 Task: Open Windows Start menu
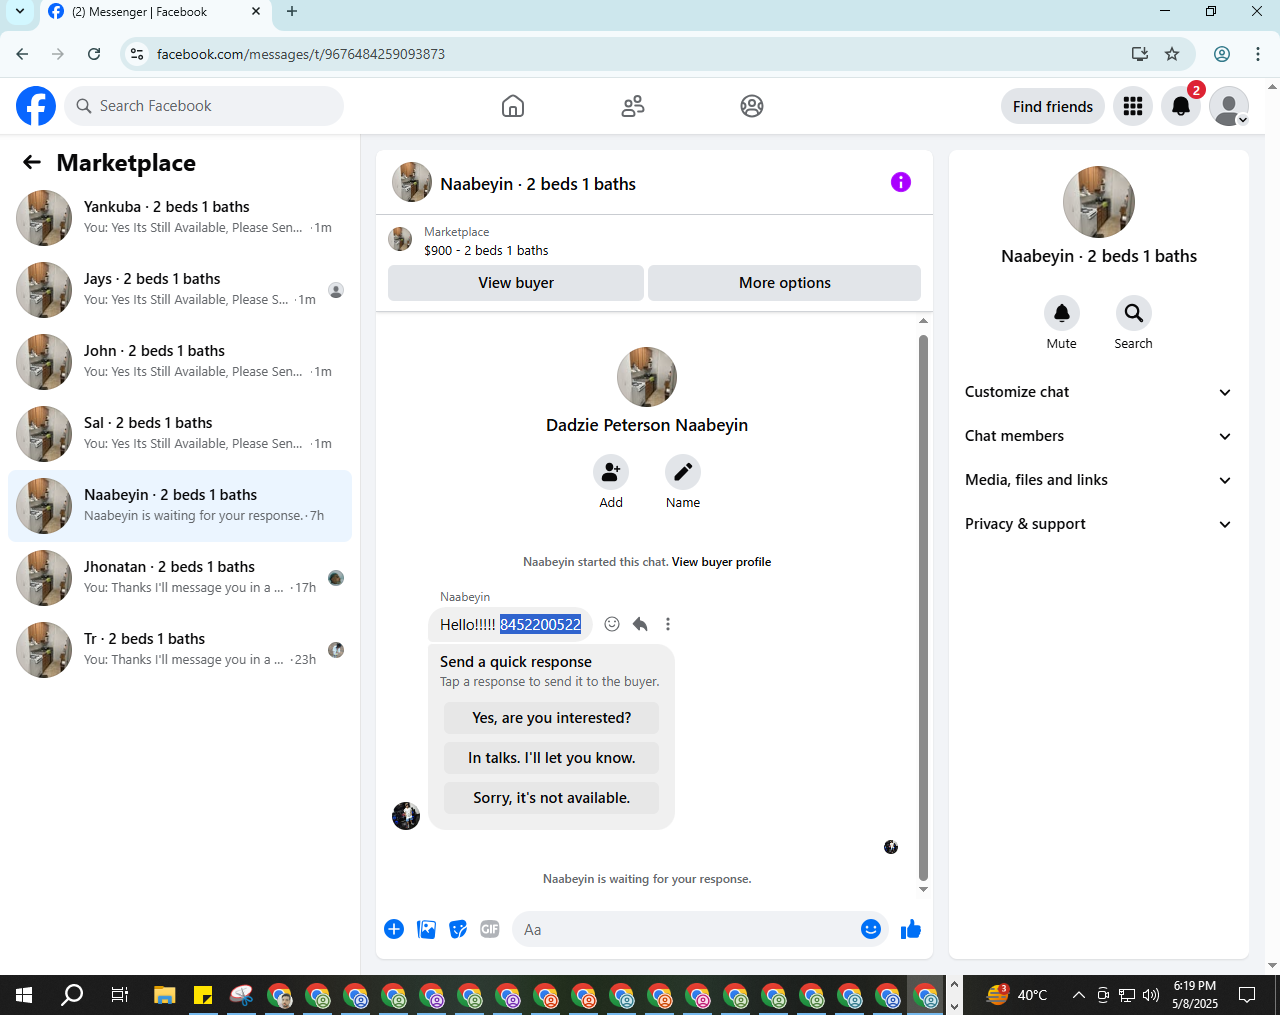tap(24, 995)
